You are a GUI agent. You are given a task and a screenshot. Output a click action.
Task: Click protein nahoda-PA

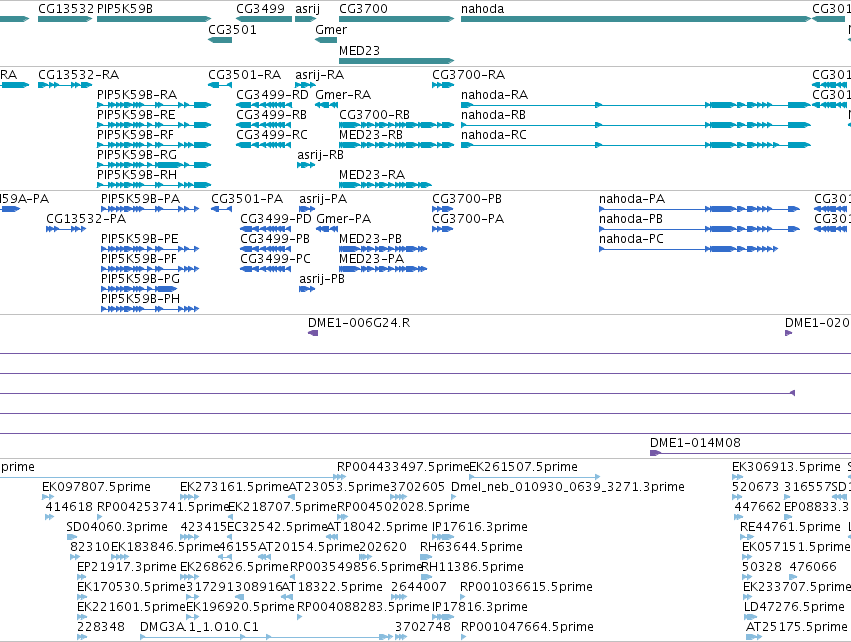(632, 199)
